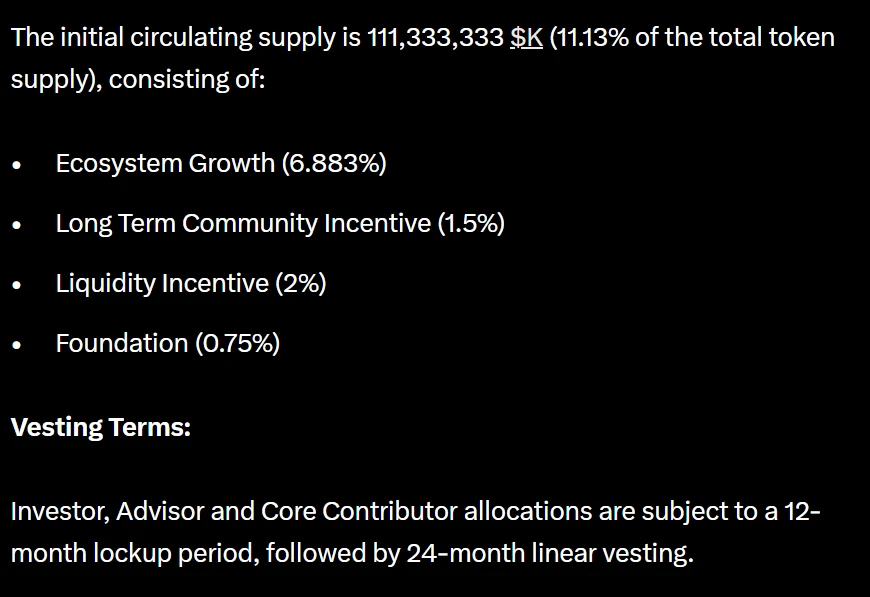870x597 pixels.
Task: Click the bullet before Long Term Community Incentive
Action: (17, 226)
